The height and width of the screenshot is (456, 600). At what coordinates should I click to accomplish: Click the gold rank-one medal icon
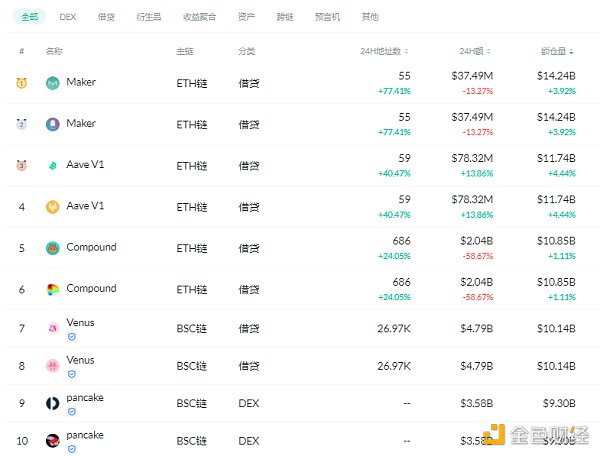click(x=22, y=83)
